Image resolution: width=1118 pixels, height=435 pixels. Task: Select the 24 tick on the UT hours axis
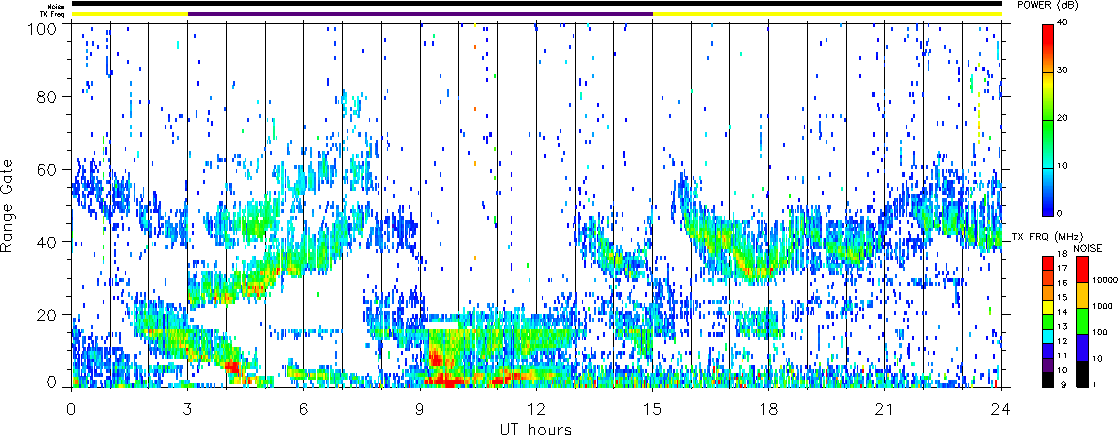pos(1000,409)
